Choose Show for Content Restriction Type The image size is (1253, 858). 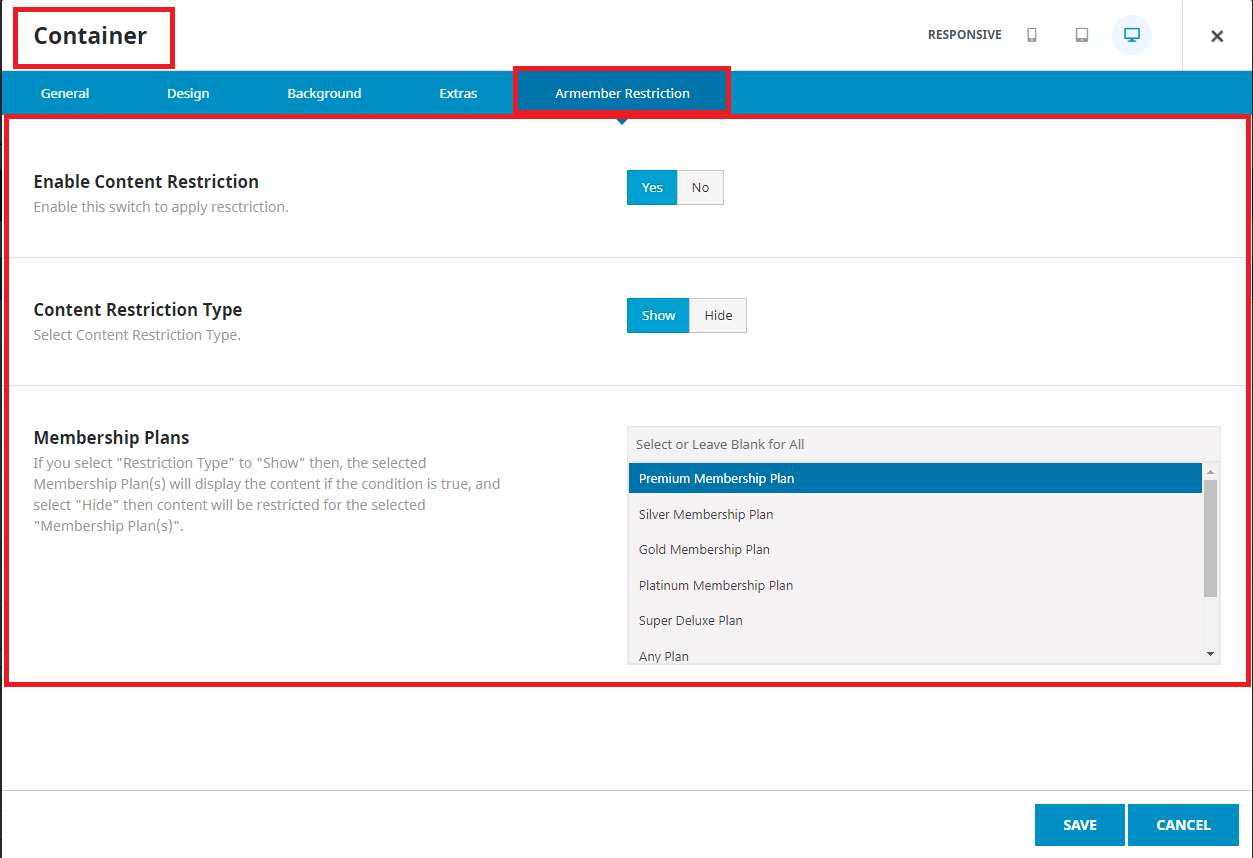(658, 316)
